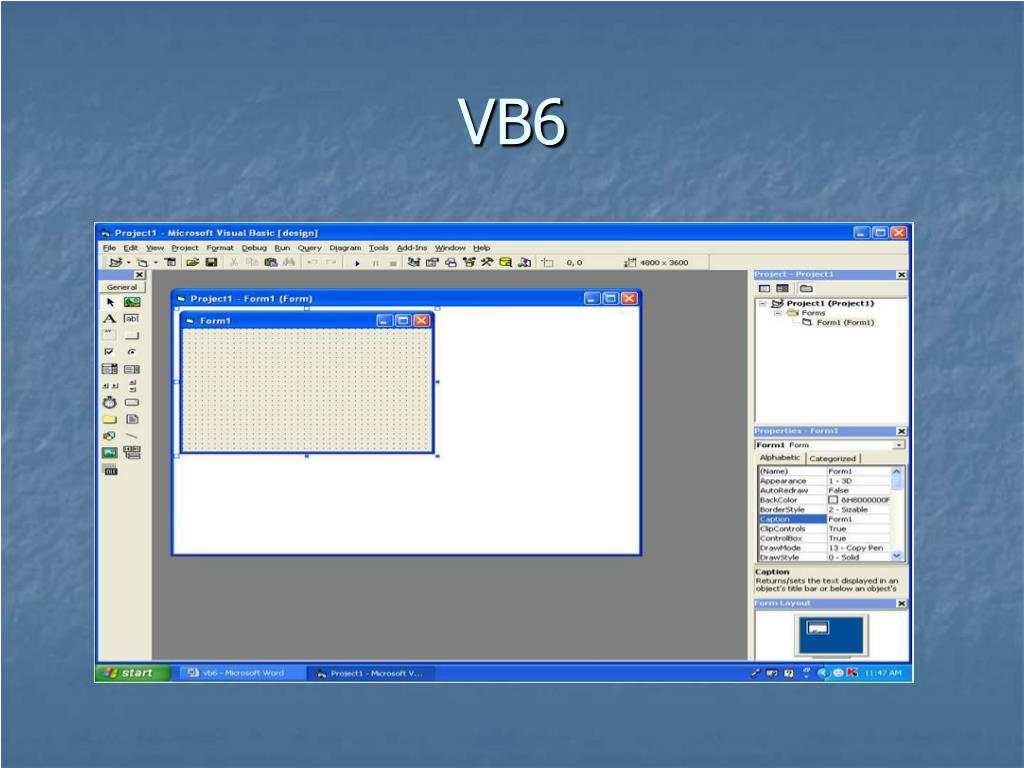Click the Add Form toolbar icon
The height and width of the screenshot is (768, 1024).
point(142,263)
